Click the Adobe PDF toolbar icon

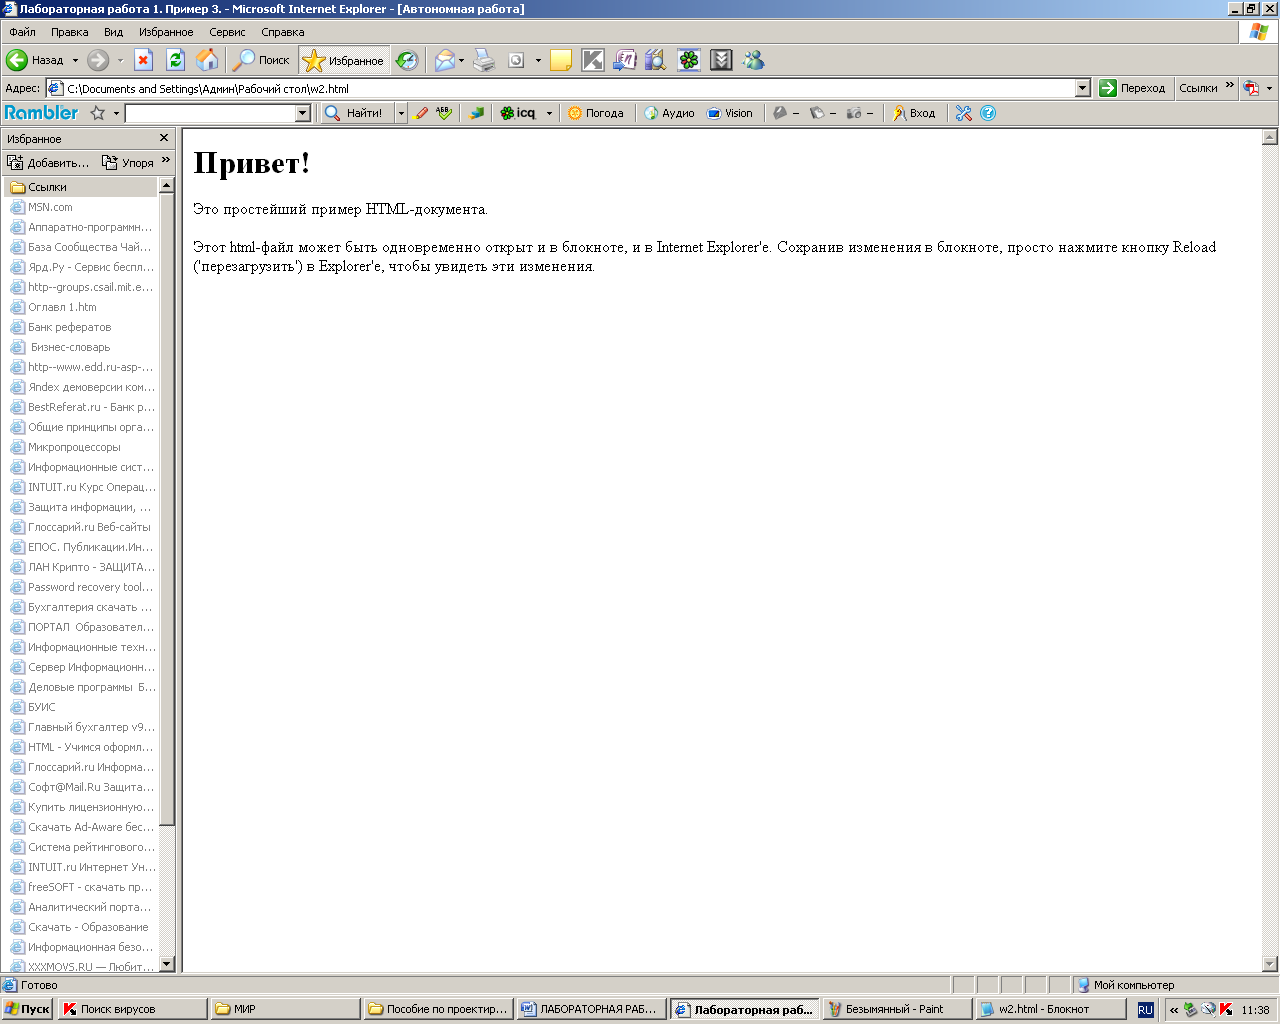point(1251,88)
